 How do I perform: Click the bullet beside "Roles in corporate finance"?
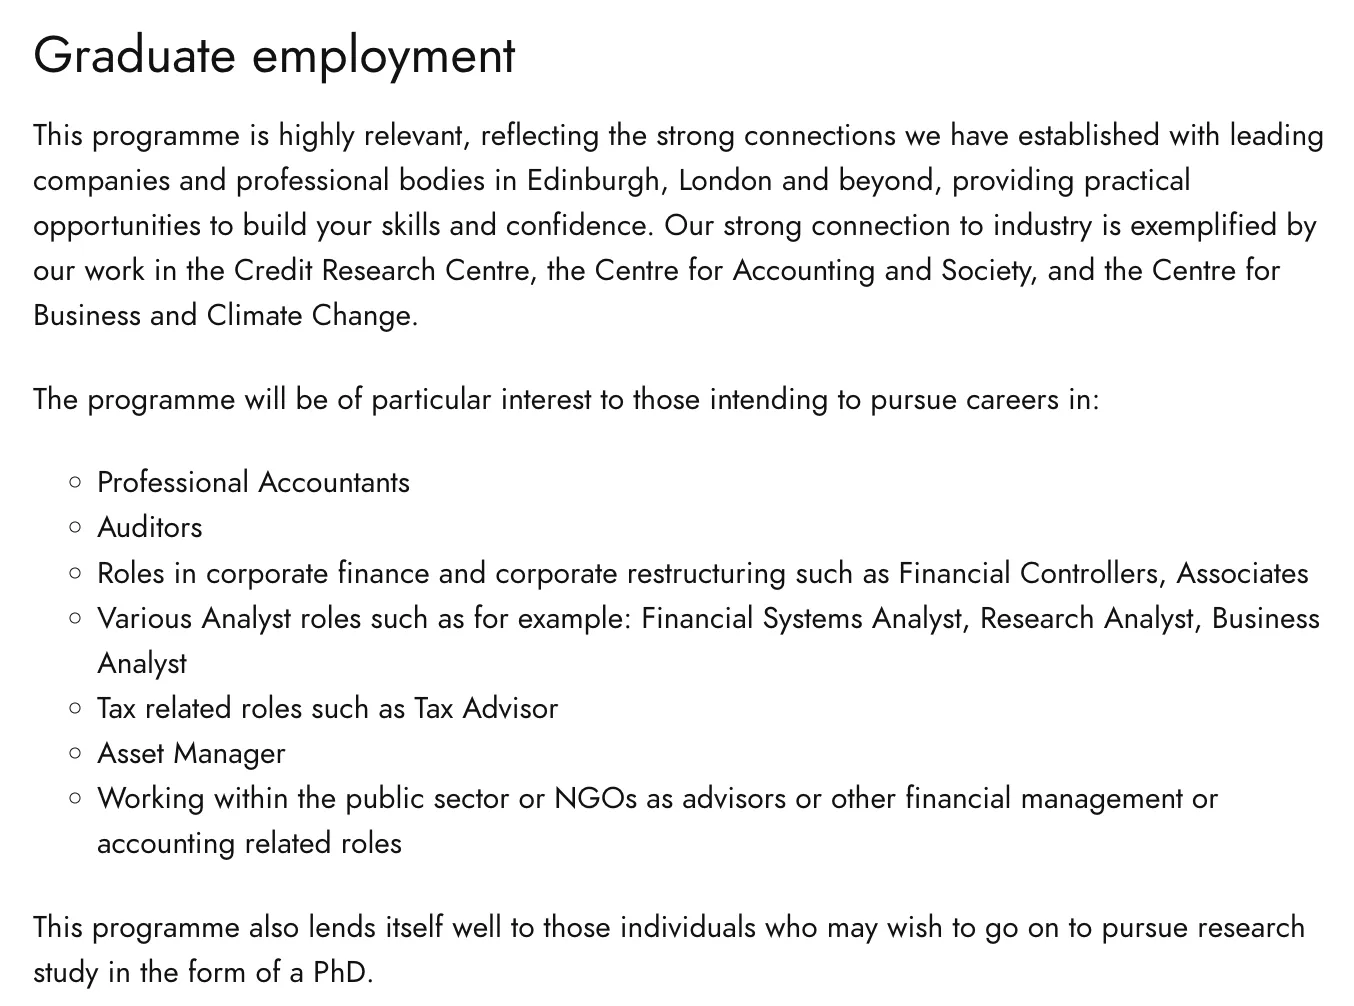point(75,573)
